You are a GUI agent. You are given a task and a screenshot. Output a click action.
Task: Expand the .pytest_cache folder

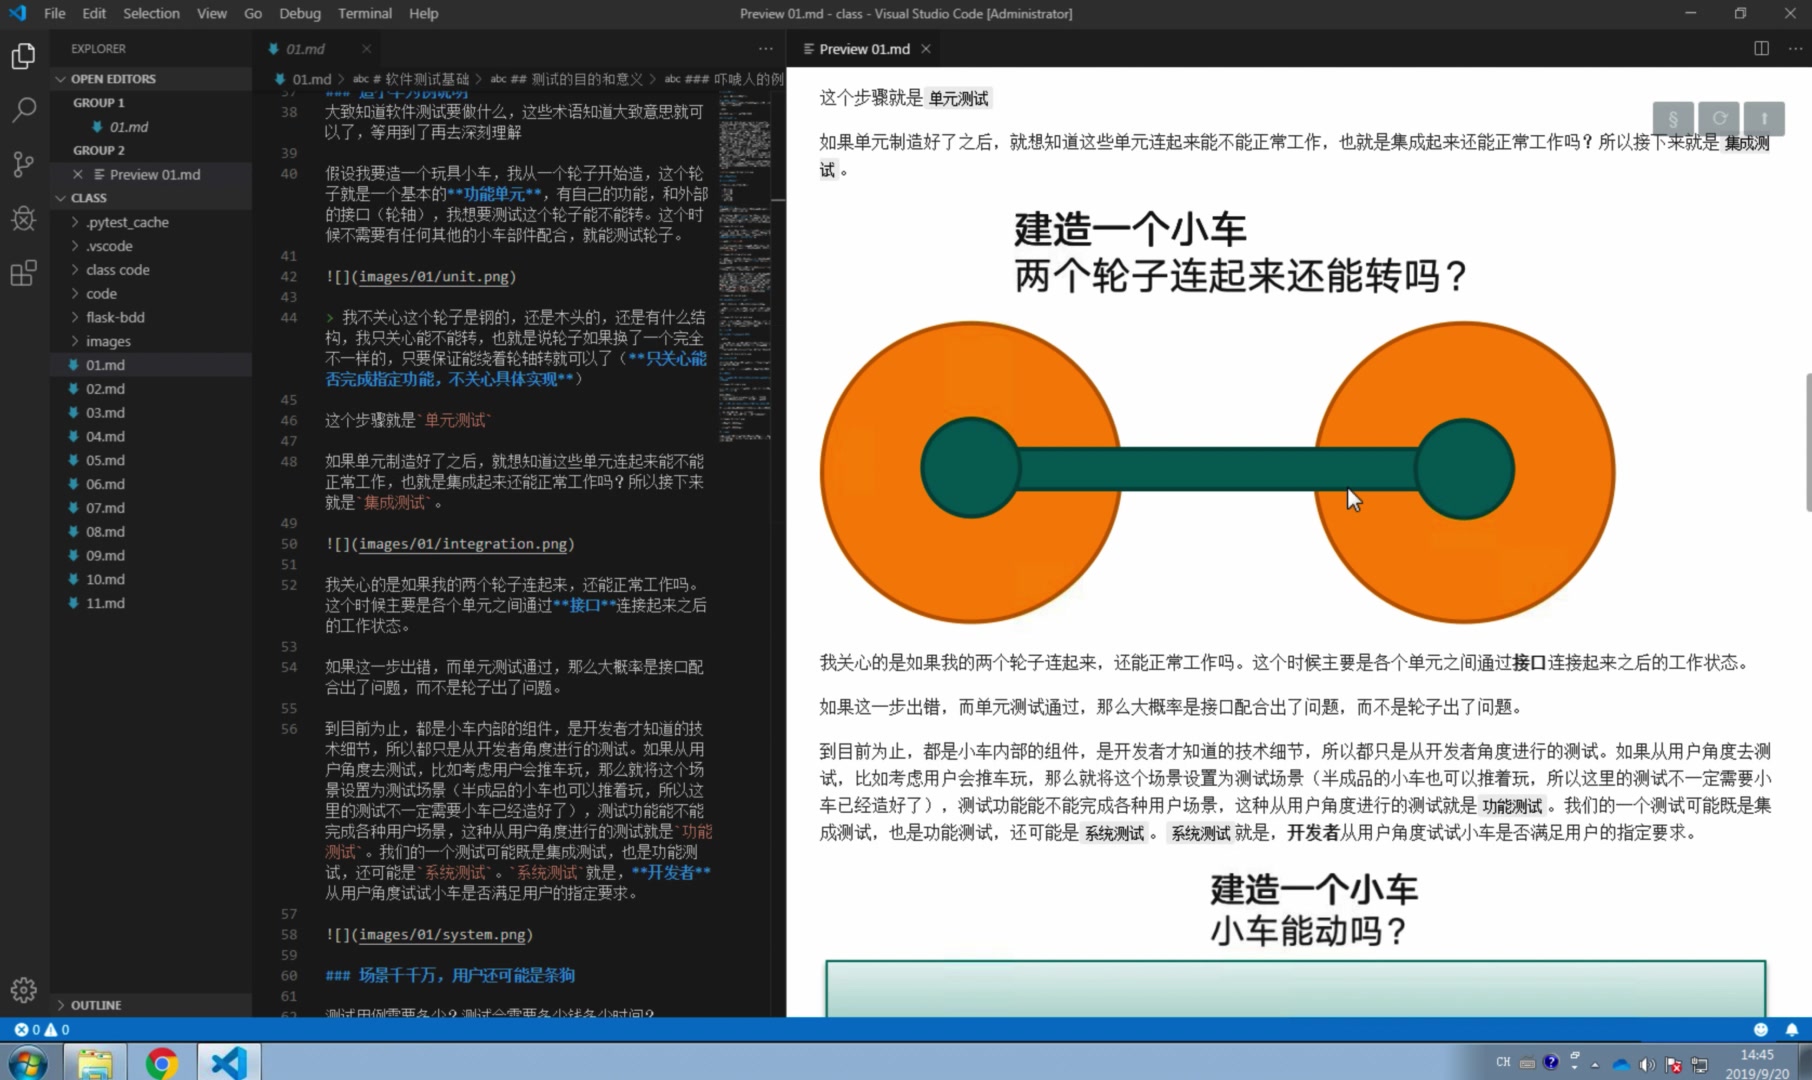click(x=150, y=222)
